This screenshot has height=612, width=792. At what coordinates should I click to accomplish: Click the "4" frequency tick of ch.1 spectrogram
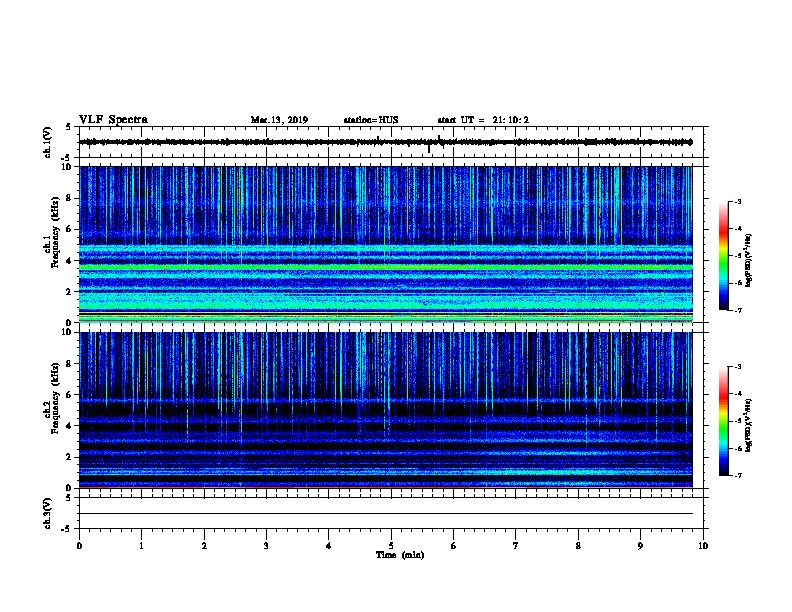[x=69, y=261]
